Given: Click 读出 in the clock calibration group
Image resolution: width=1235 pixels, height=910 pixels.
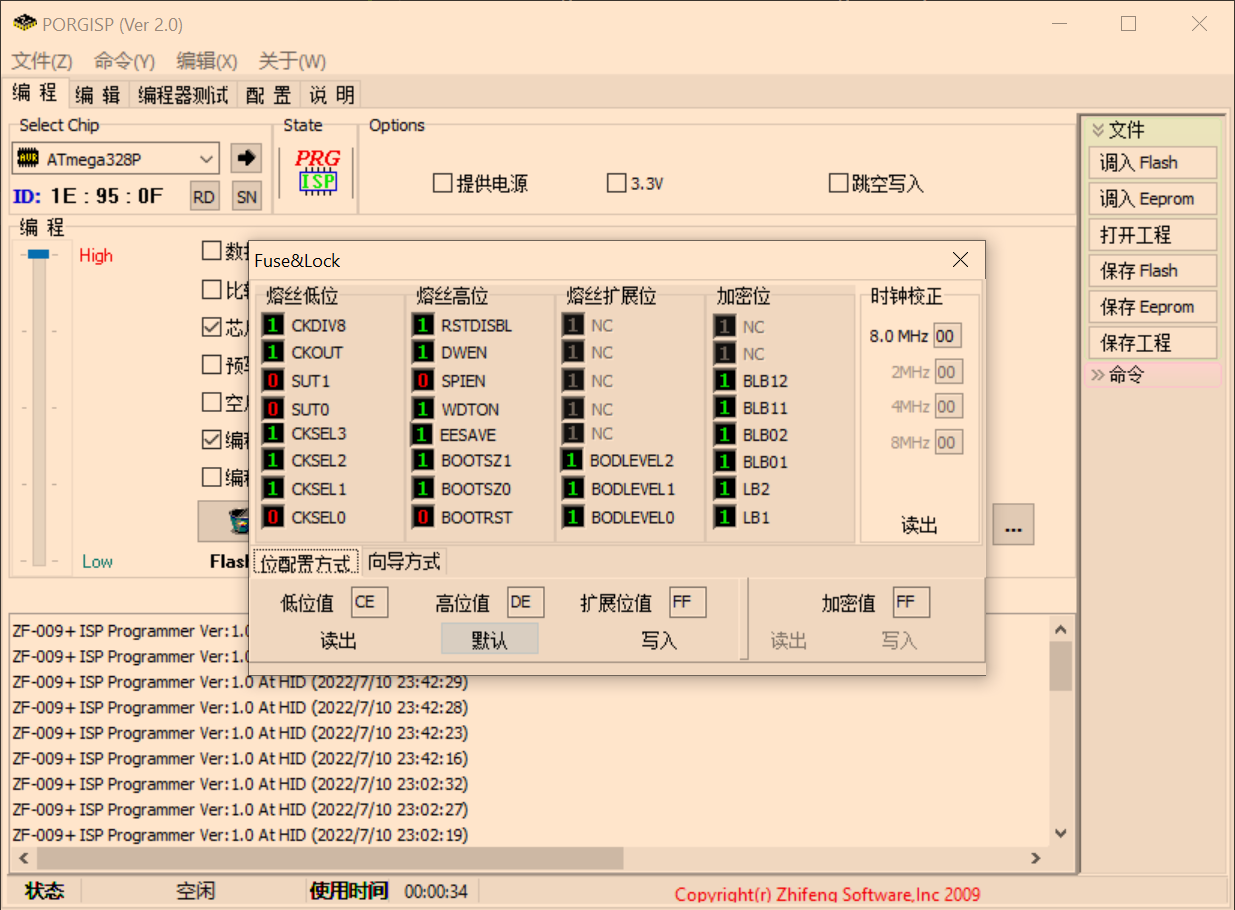Looking at the screenshot, I should pos(919,525).
